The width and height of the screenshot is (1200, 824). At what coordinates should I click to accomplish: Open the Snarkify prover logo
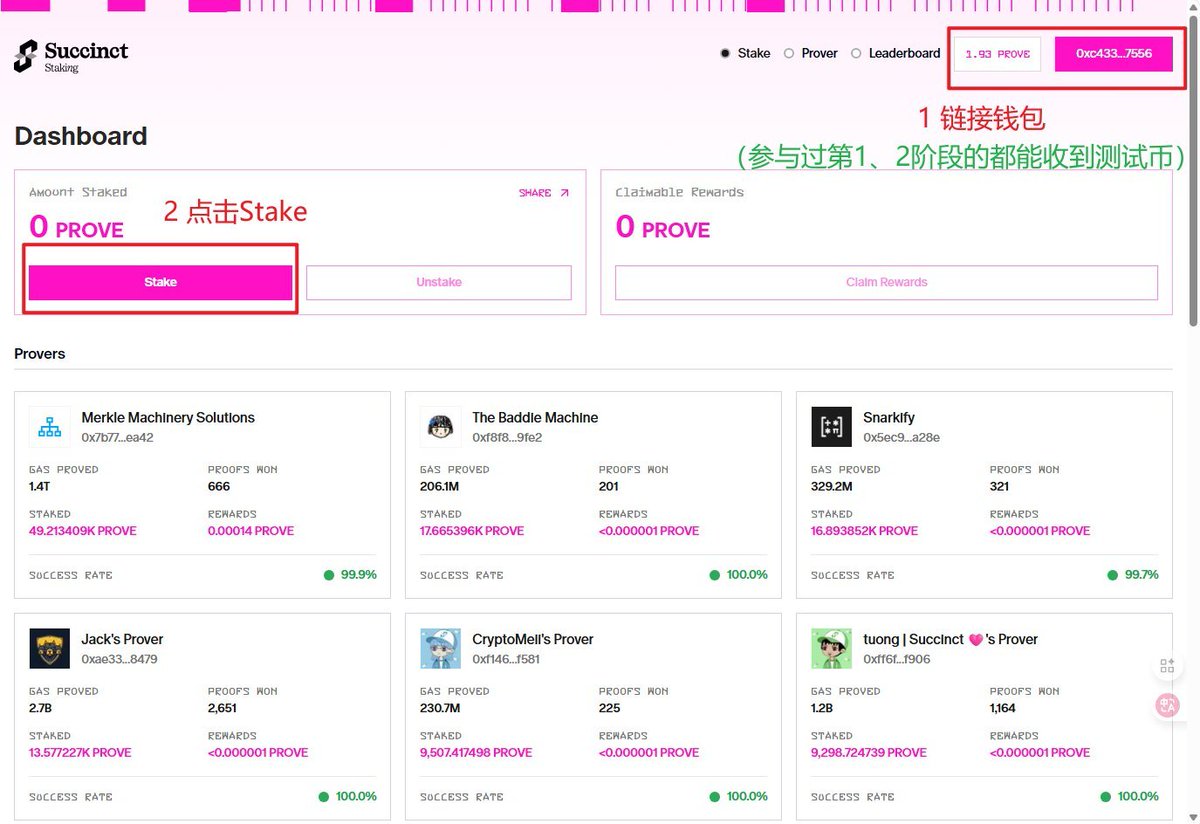tap(832, 427)
